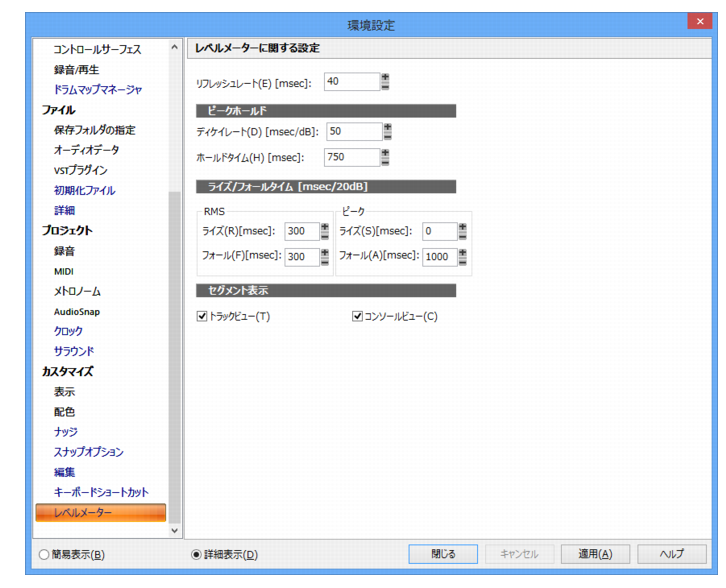This screenshot has width=726, height=588.
Task: Select ドラムマップマネージャ in the sidebar
Action: pyautogui.click(x=98, y=89)
